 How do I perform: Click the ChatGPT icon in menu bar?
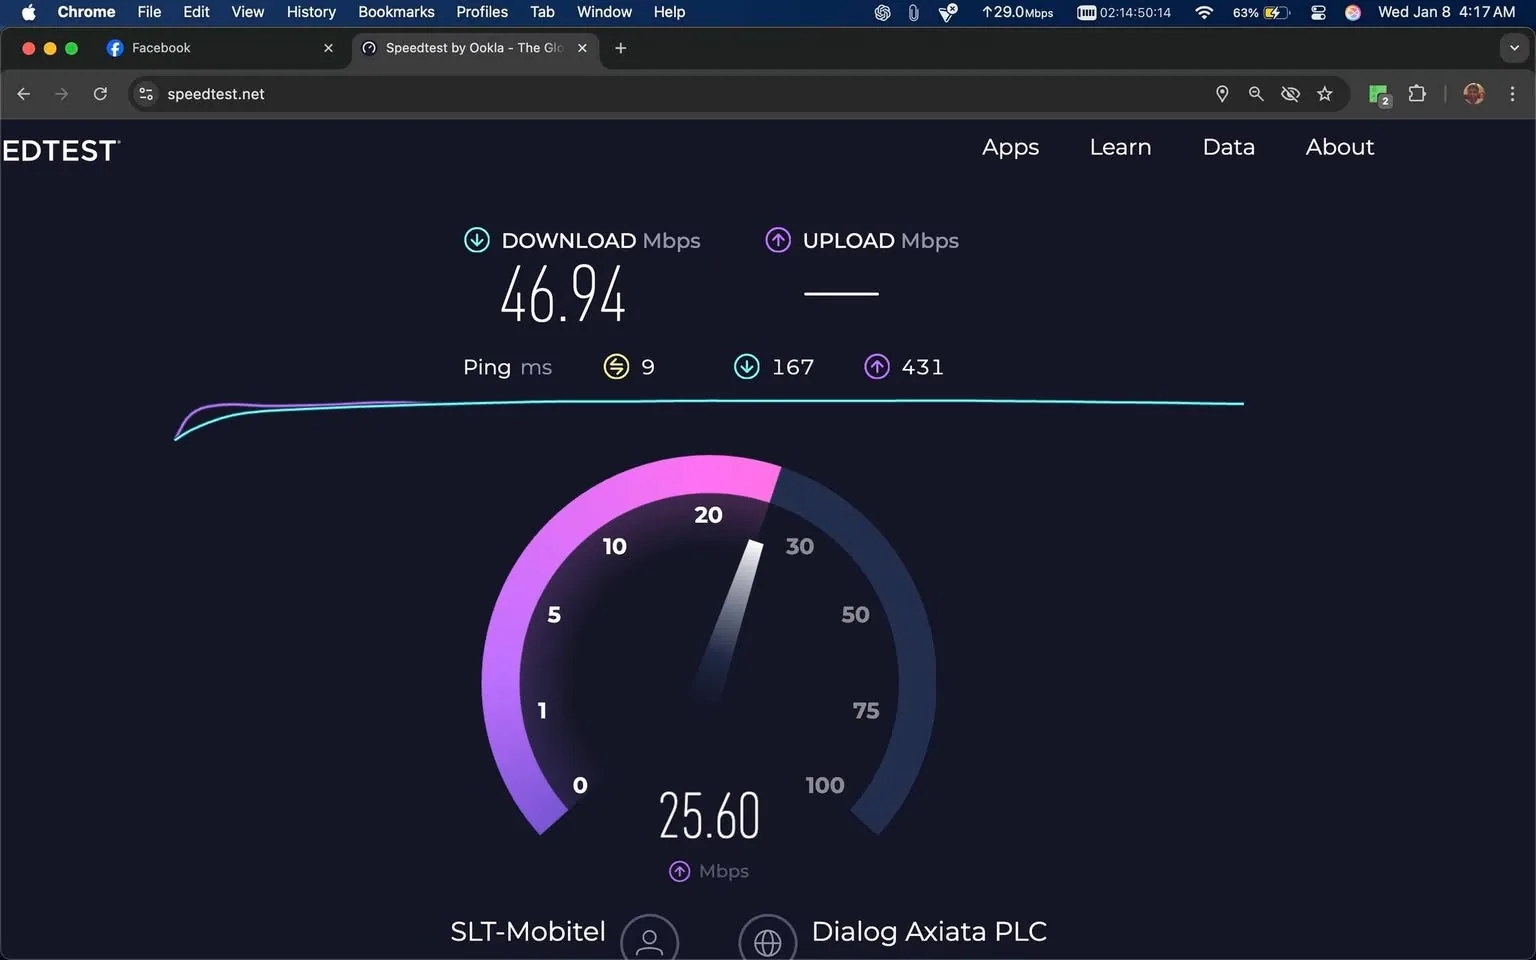tap(881, 13)
